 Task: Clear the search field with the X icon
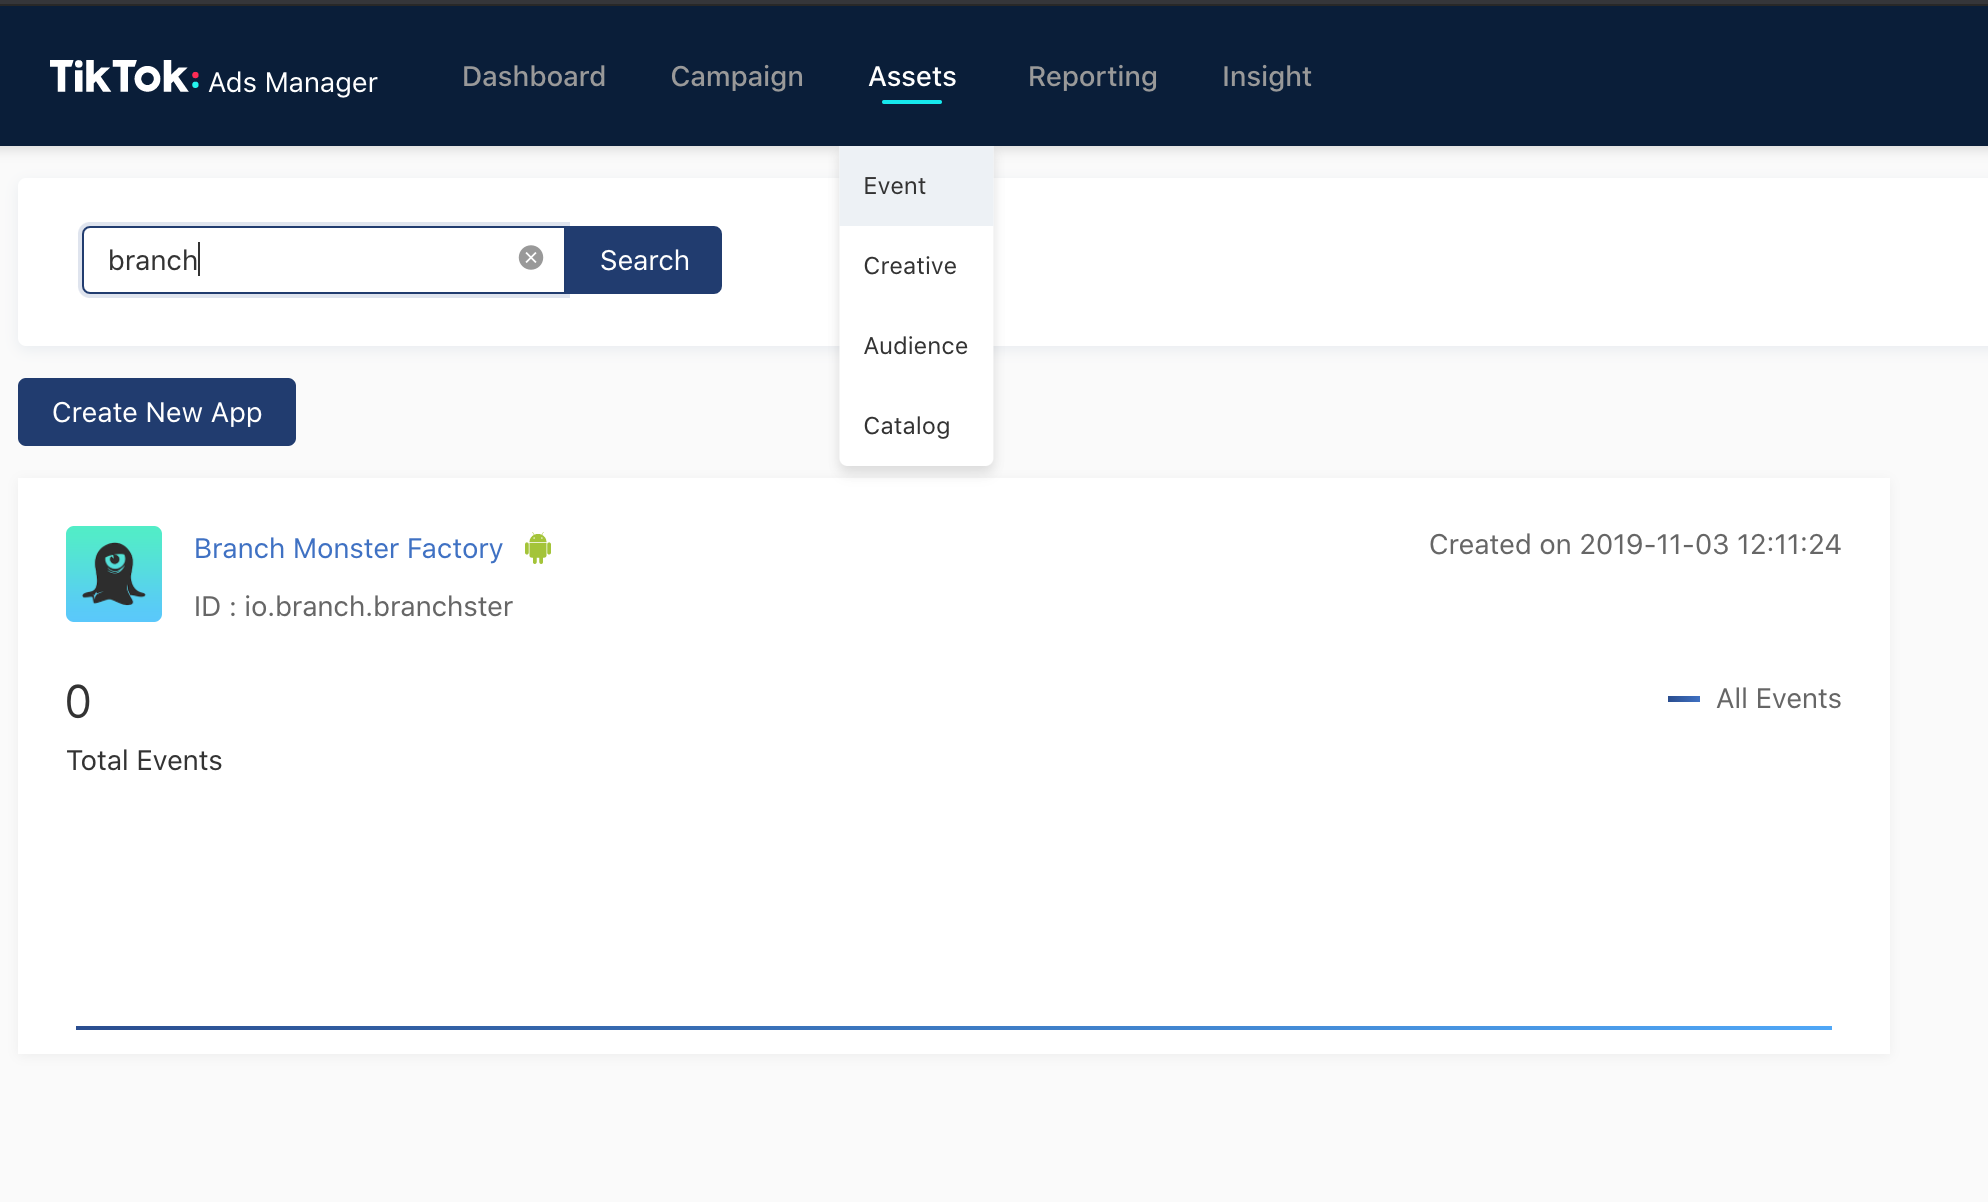(x=531, y=258)
